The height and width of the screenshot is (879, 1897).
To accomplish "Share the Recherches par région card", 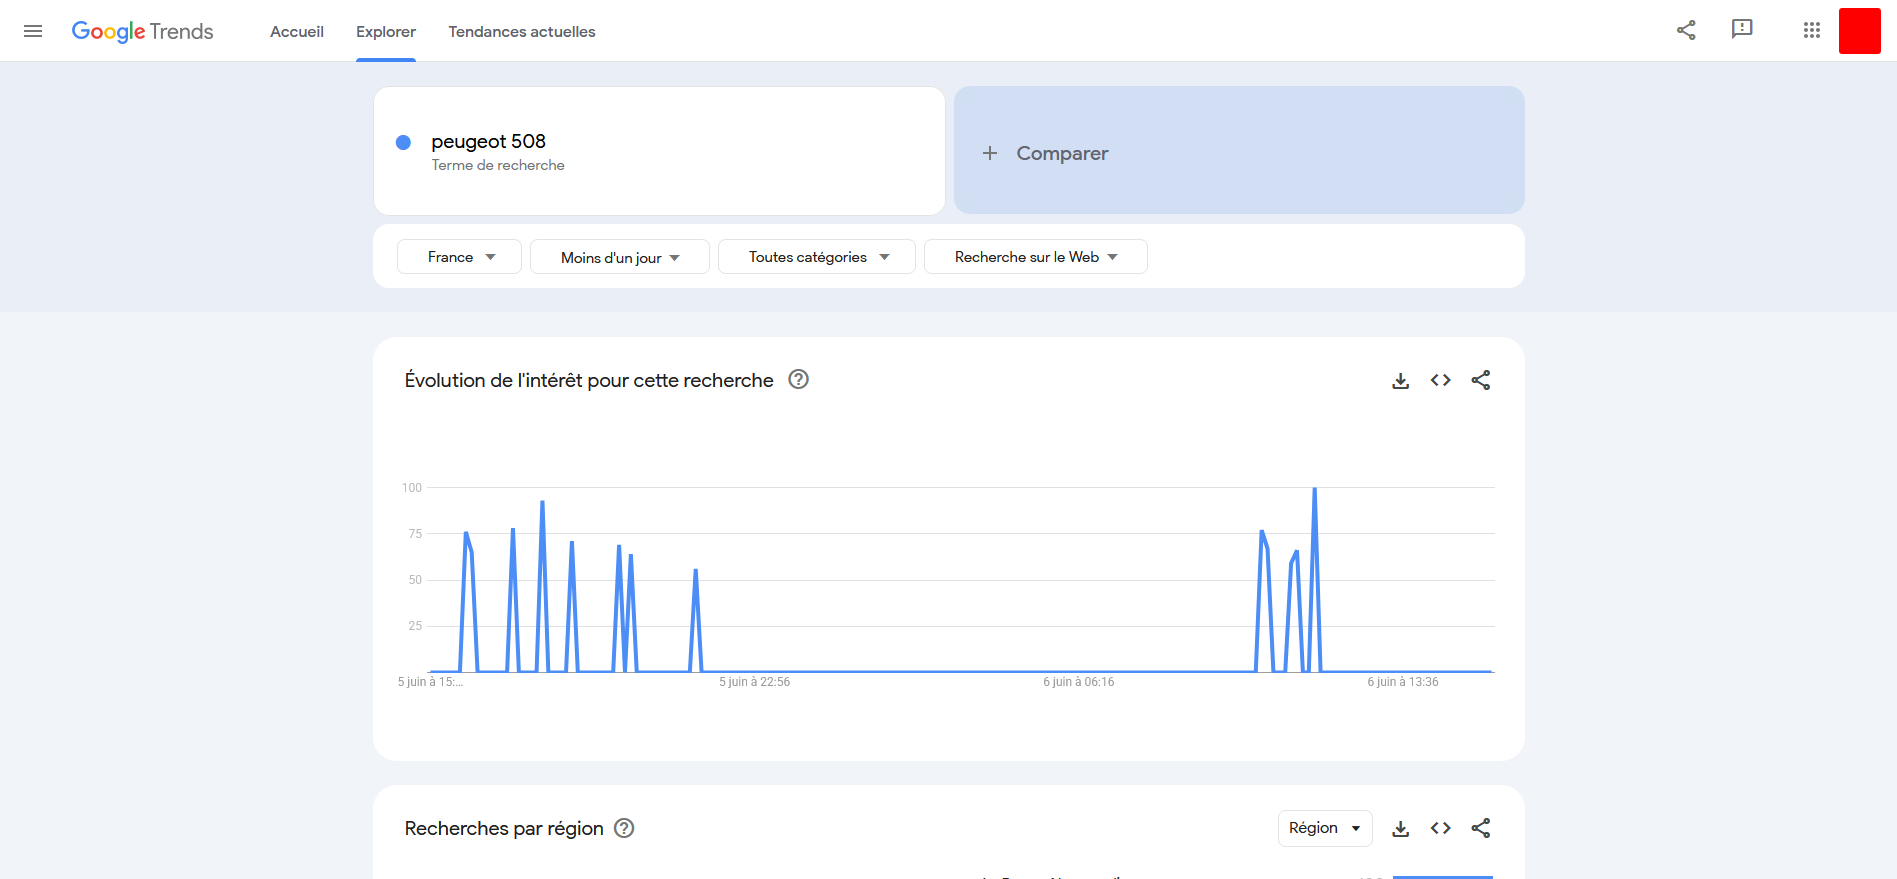I will 1481,828.
